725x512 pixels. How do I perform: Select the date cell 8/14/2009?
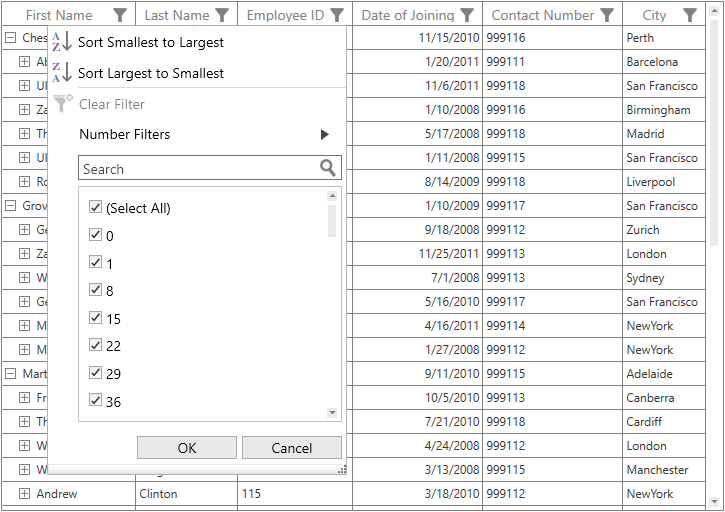(418, 181)
